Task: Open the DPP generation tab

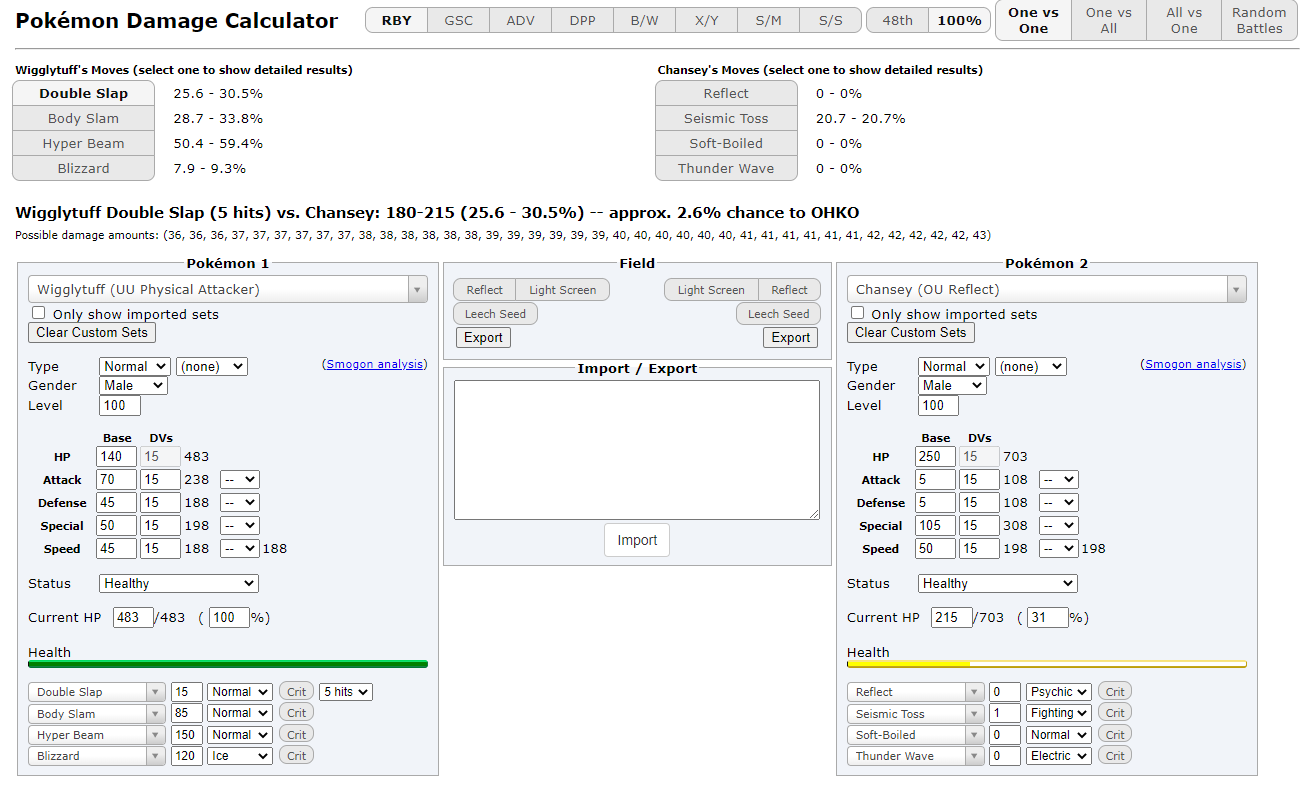Action: (583, 20)
